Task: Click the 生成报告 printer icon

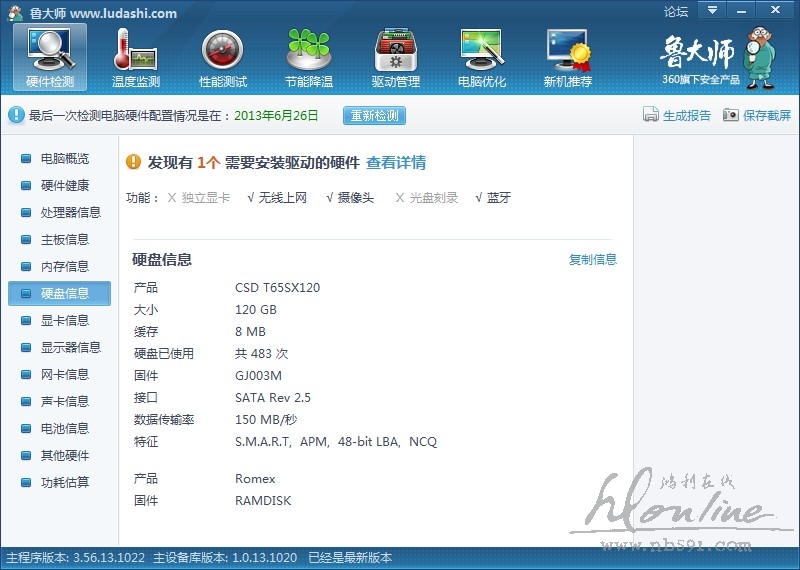Action: click(x=651, y=115)
